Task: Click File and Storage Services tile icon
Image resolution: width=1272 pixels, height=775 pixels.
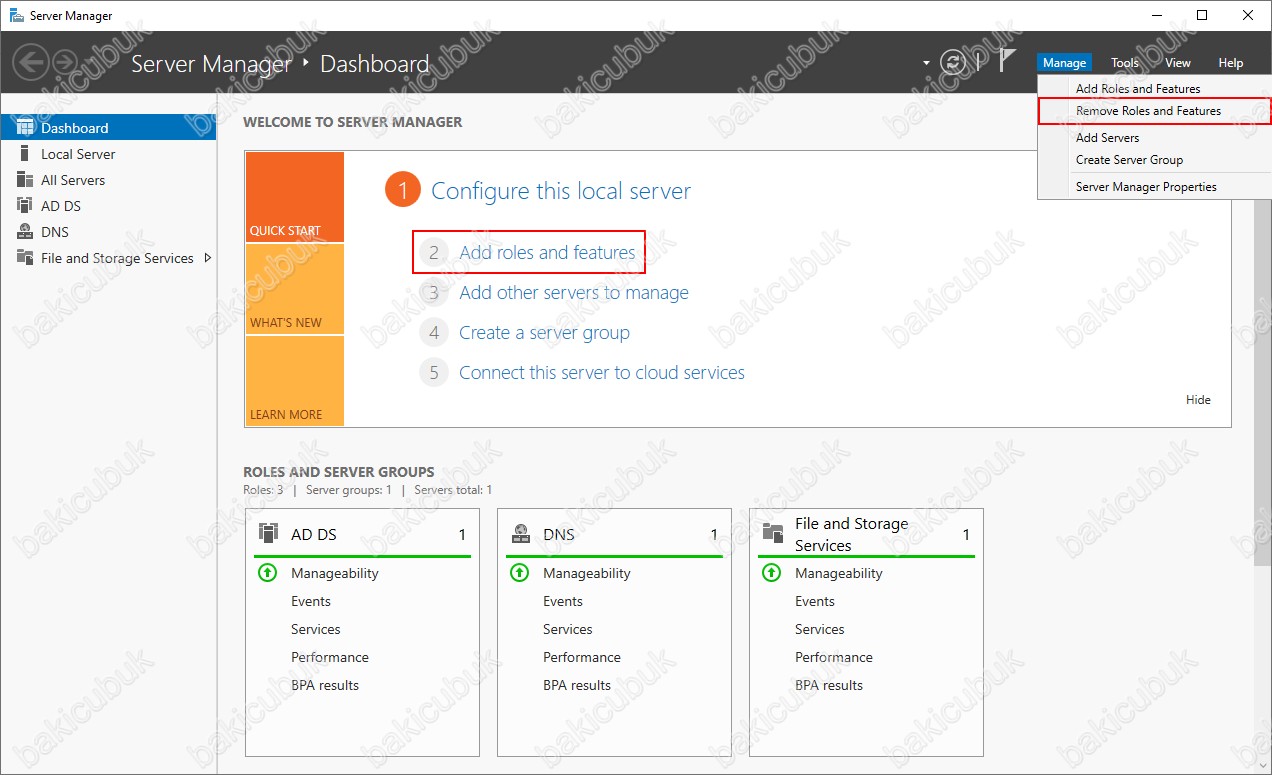Action: (772, 533)
